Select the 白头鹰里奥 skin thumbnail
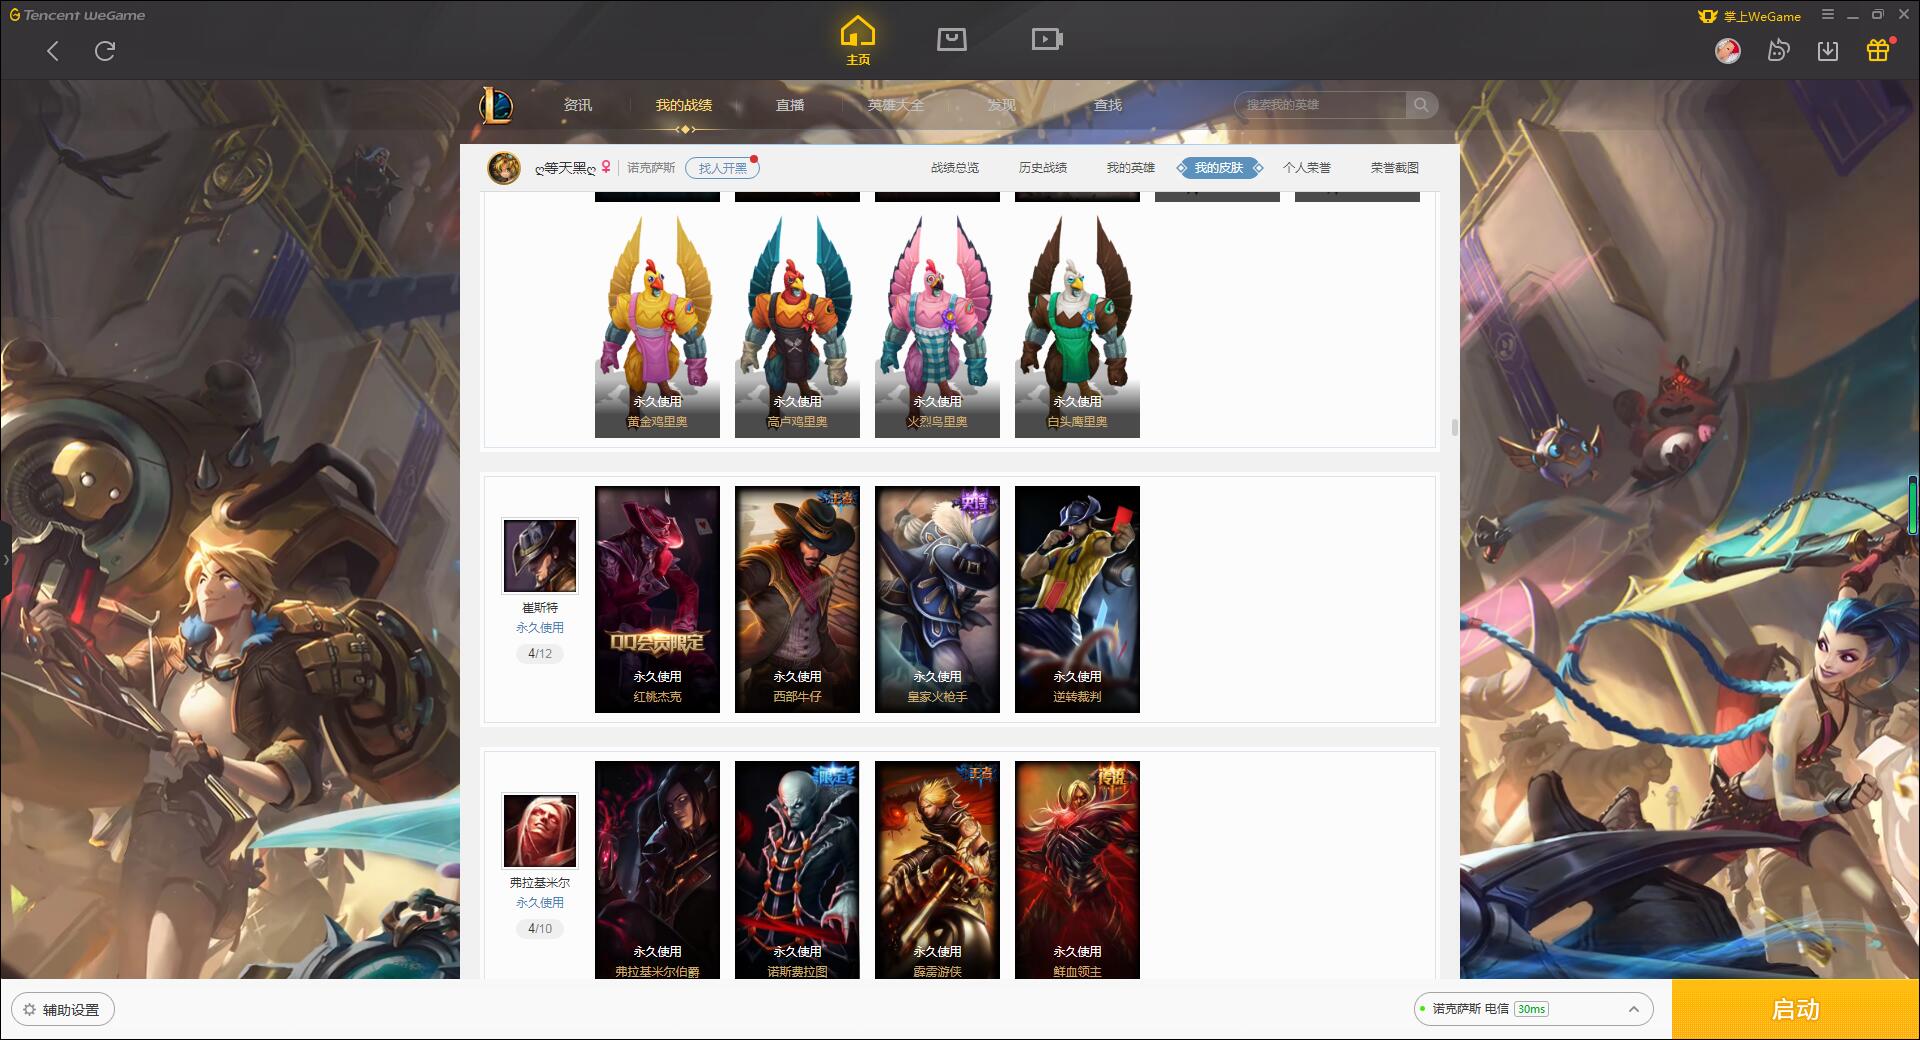 (1077, 325)
